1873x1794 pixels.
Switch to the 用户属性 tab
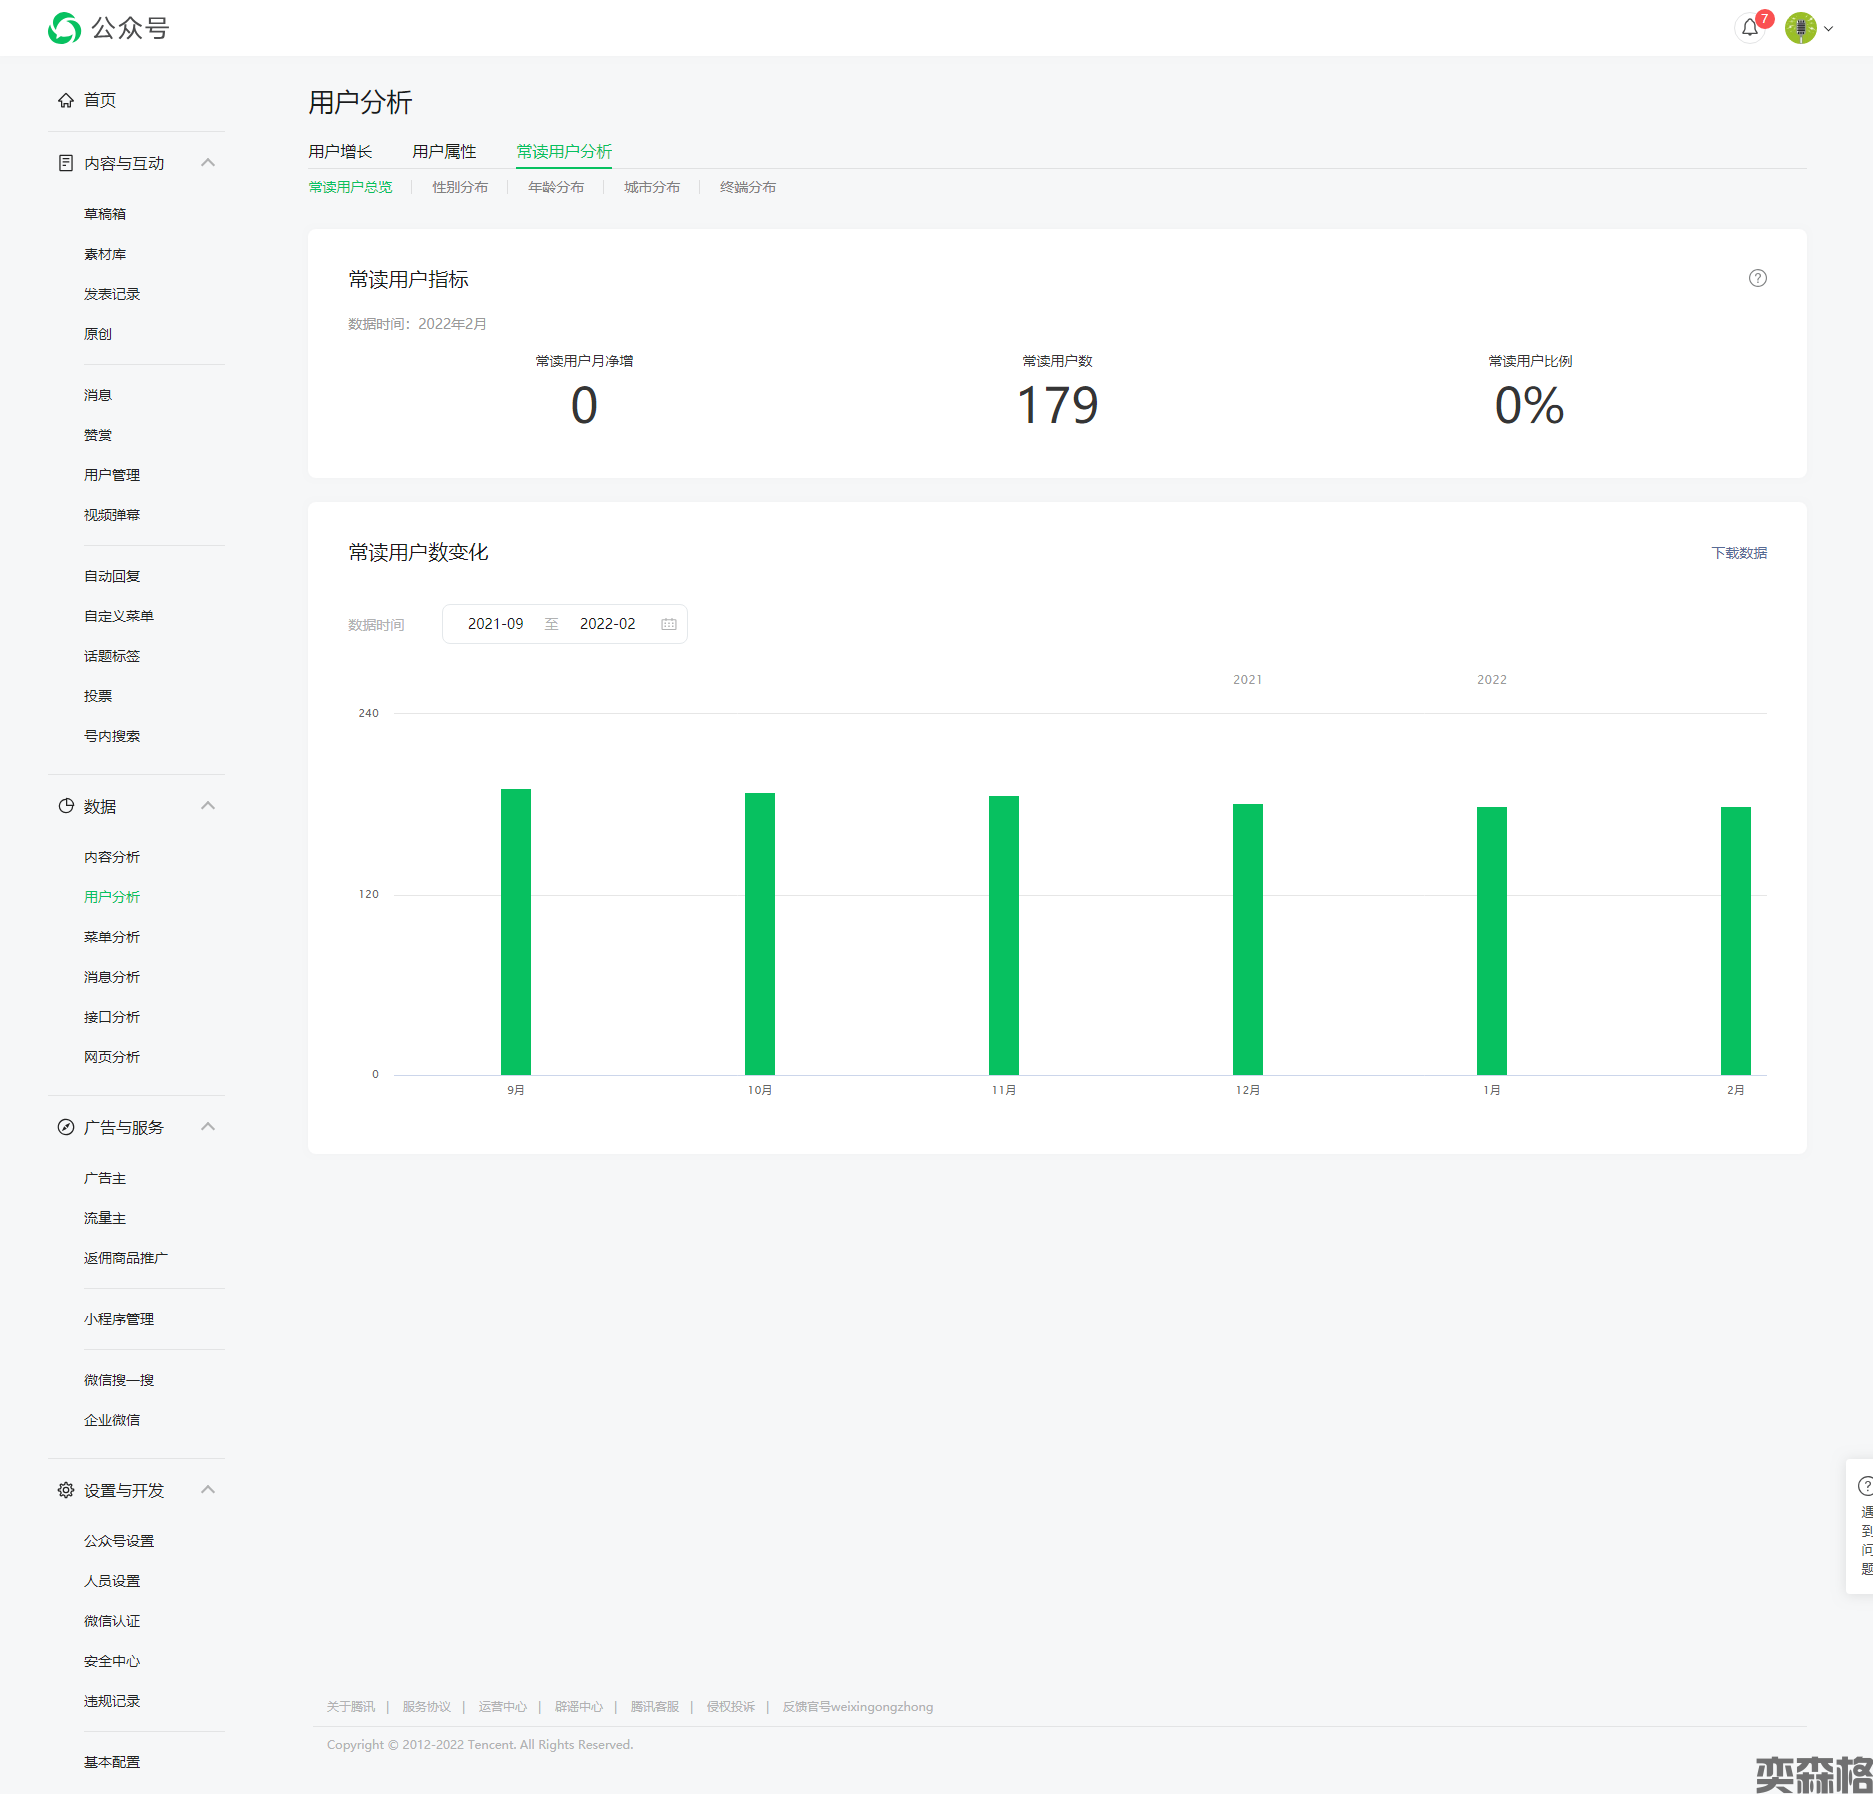pos(444,152)
